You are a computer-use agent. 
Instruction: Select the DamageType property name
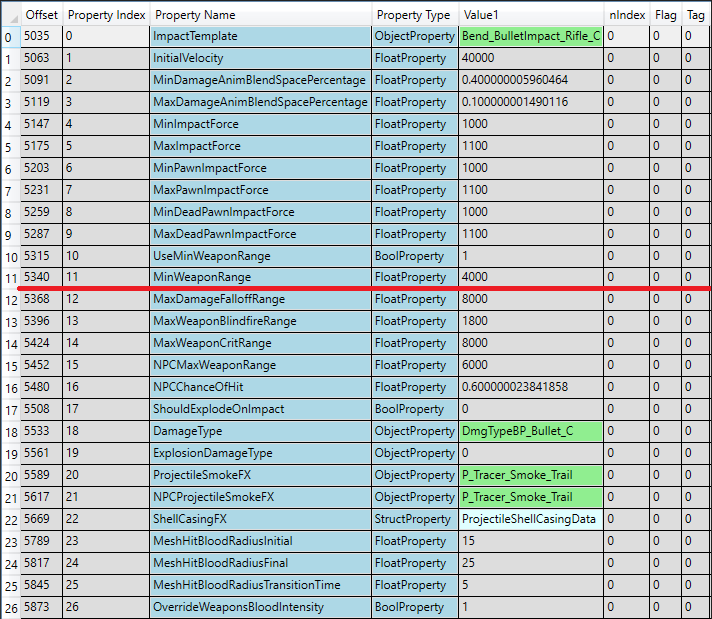click(261, 431)
